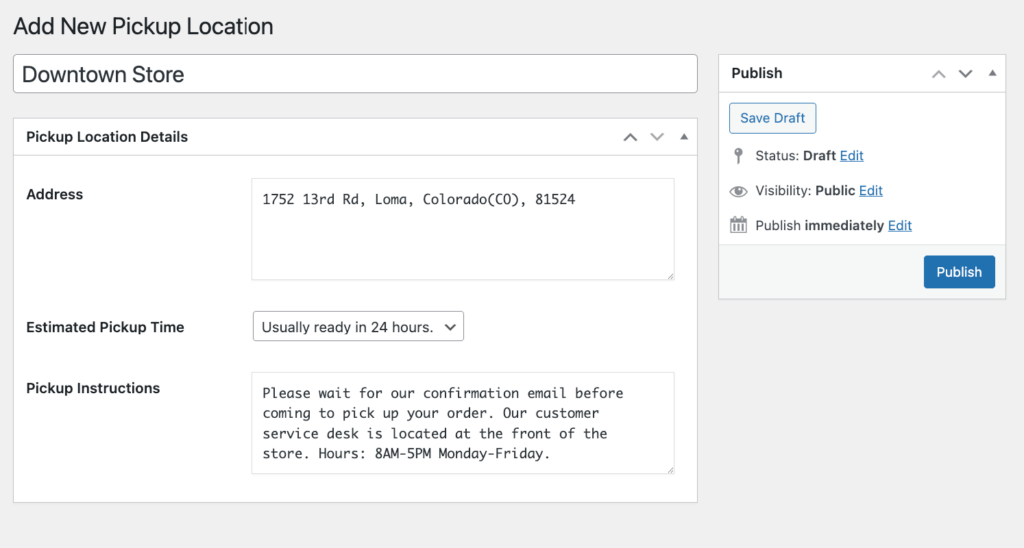Edit the Public visibility setting
Screen dimensions: 1024x548
[870, 191]
